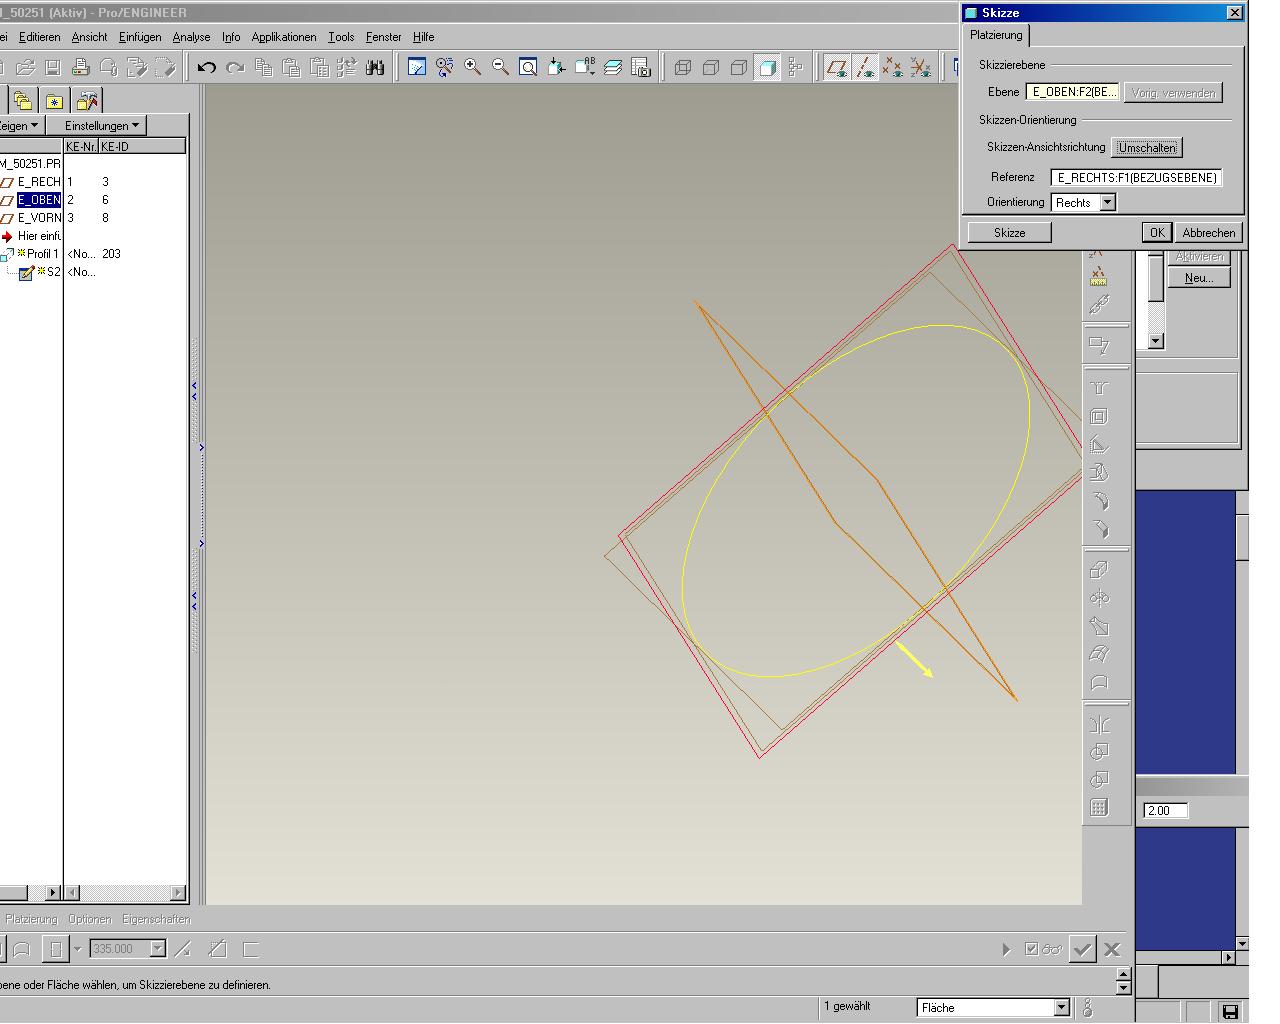Toggle datum planes display
Screen dimensions: 1280x1024
837,68
